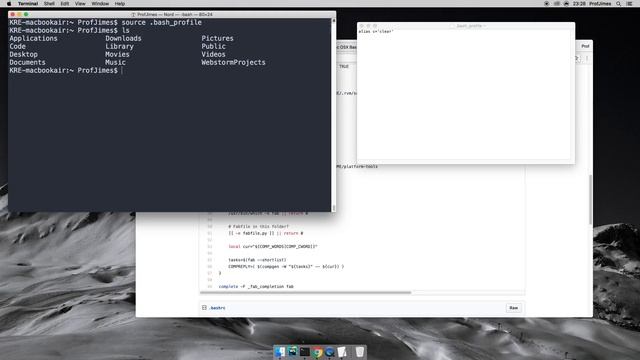Open the .bashrc file link
Screen dimensions: 640x360
pyautogui.click(x=217, y=308)
